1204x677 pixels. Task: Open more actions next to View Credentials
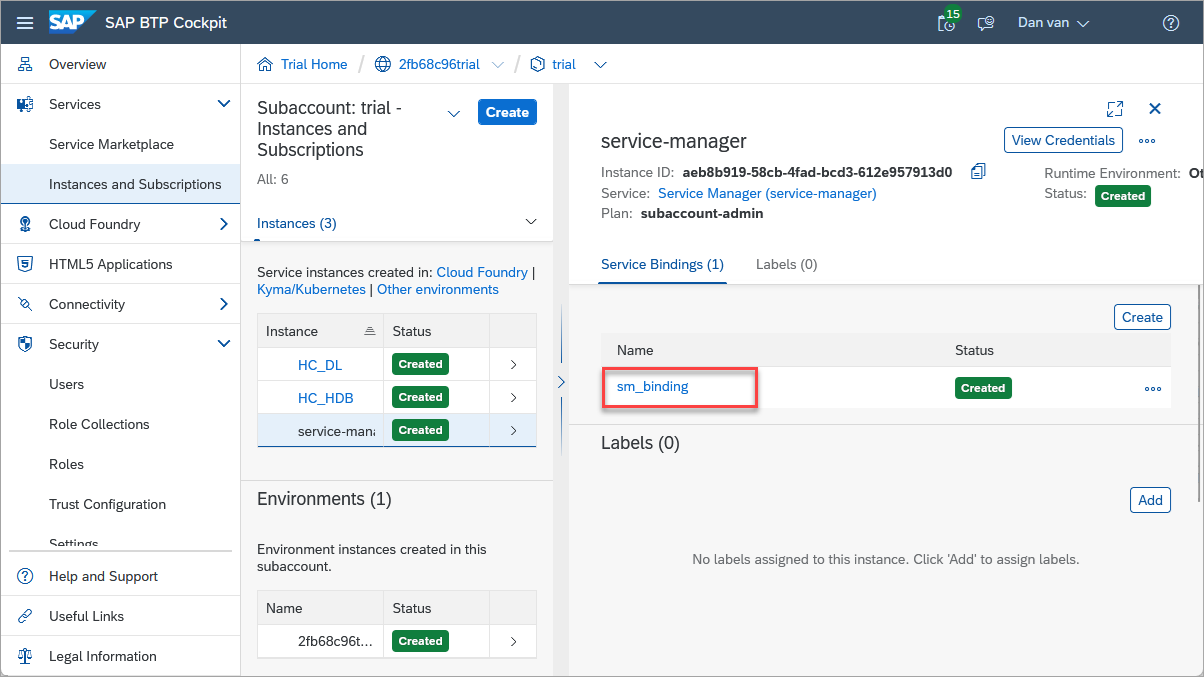point(1147,141)
